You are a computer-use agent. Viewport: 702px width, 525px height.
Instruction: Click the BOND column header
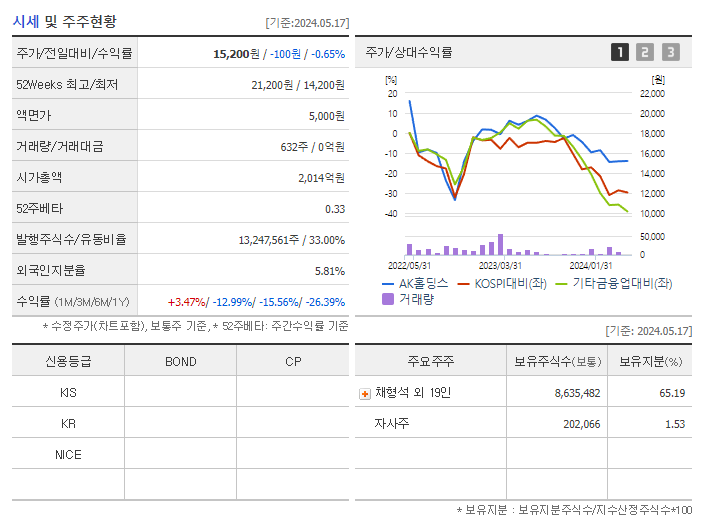[181, 362]
